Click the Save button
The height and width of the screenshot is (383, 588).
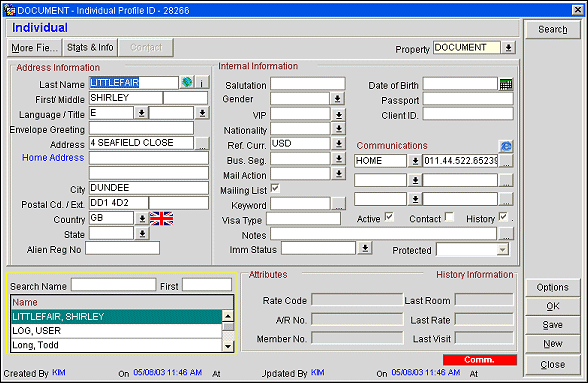click(x=552, y=325)
